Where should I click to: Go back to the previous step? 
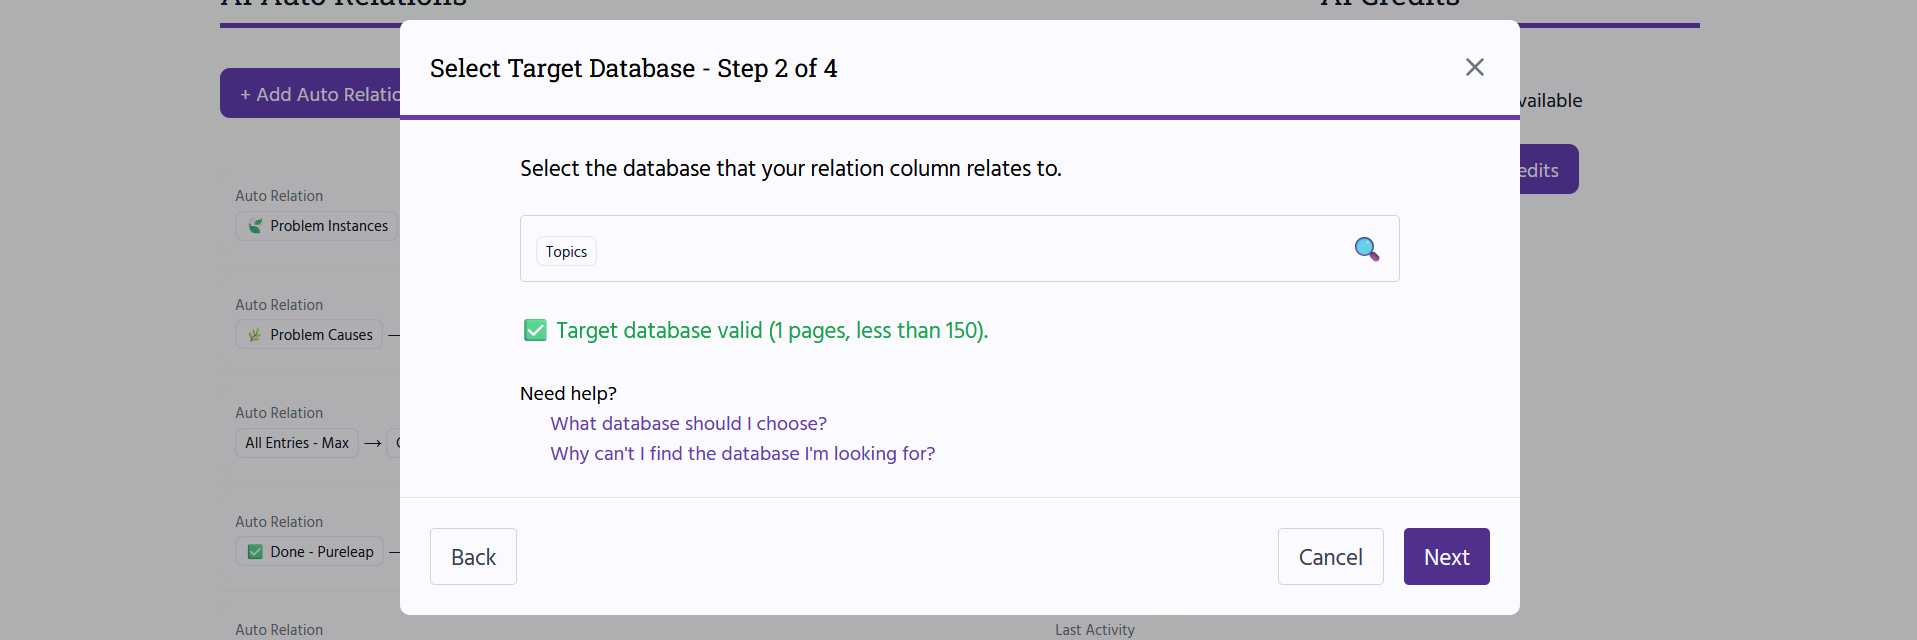[x=473, y=557]
